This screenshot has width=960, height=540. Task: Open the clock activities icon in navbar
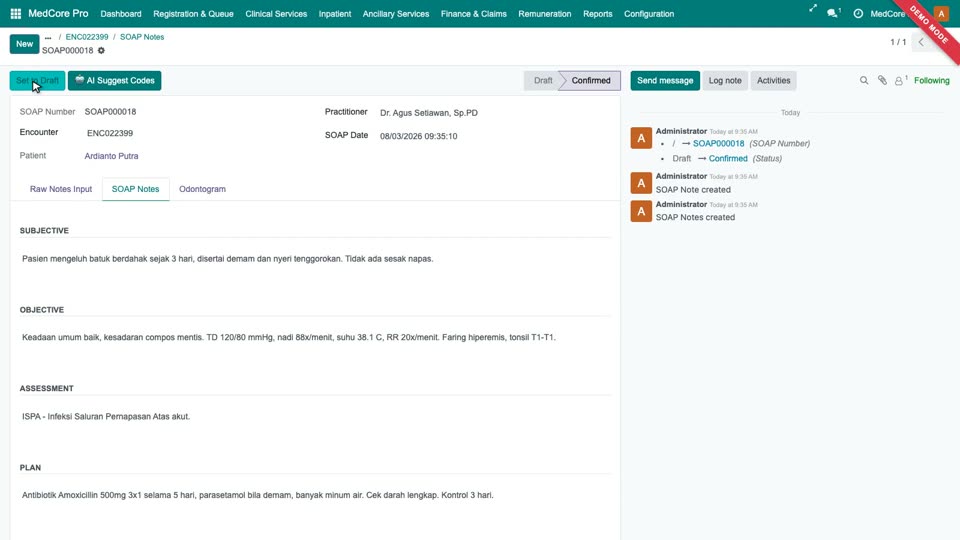[x=858, y=13]
